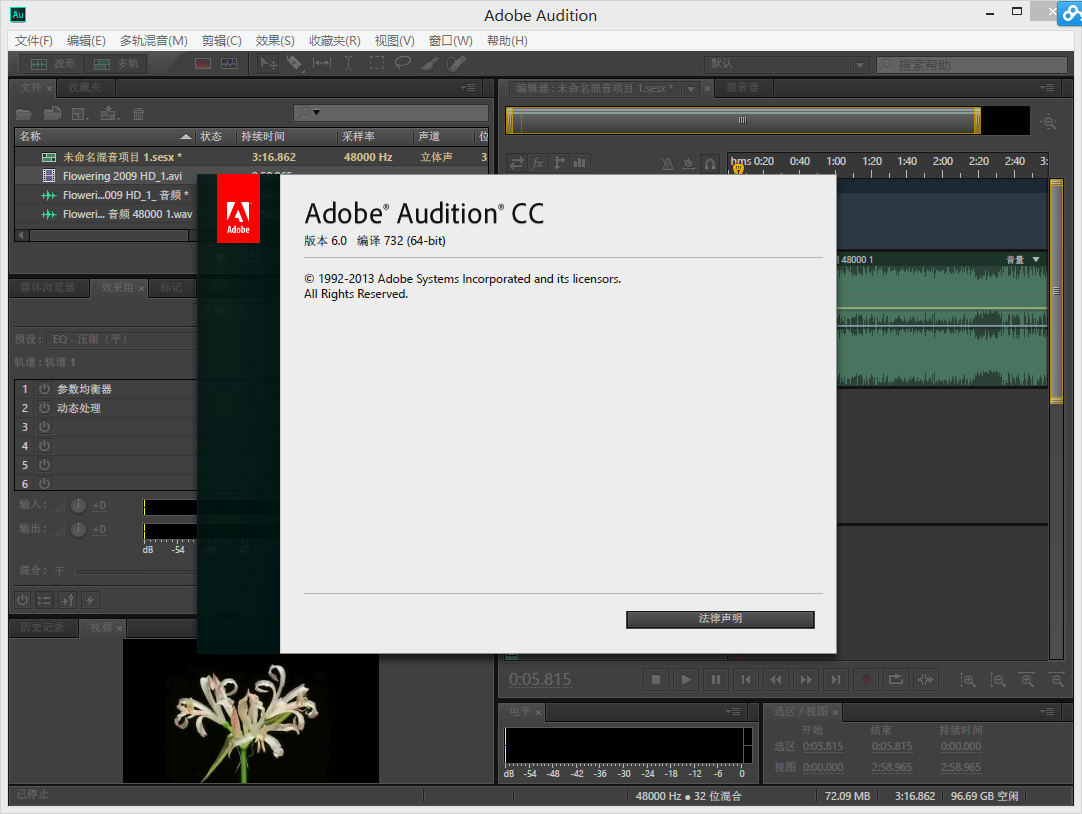This screenshot has height=814, width=1082.
Task: Switch to the 收藏夹 tab
Action: point(84,87)
